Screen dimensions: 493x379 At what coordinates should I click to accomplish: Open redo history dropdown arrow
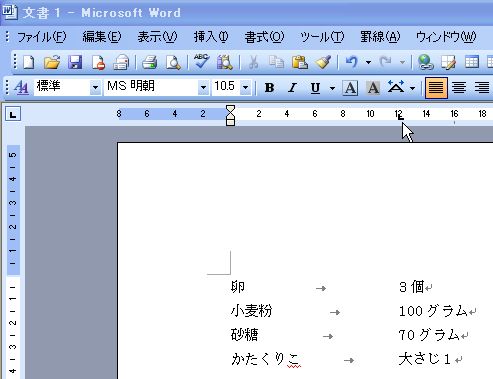tap(402, 62)
